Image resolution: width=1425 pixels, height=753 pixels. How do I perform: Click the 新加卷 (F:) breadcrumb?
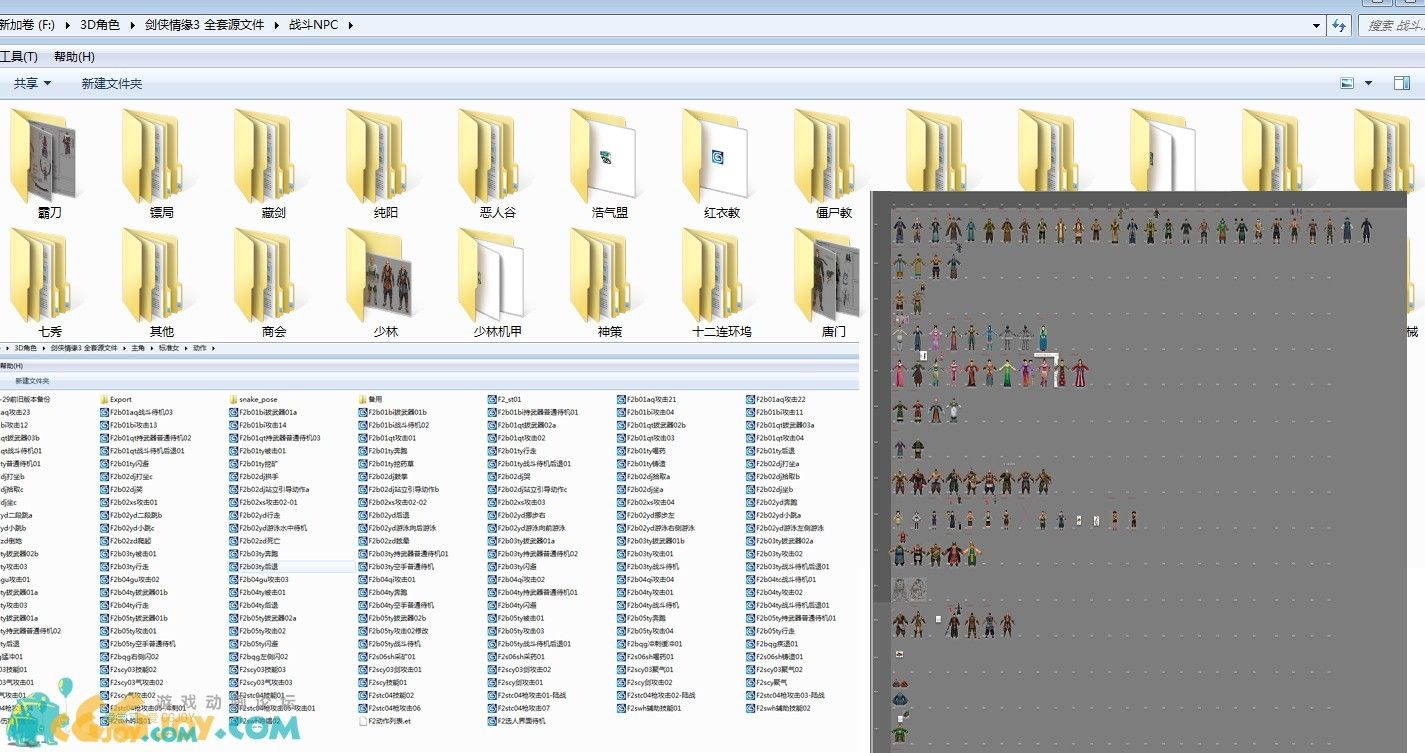pos(26,24)
